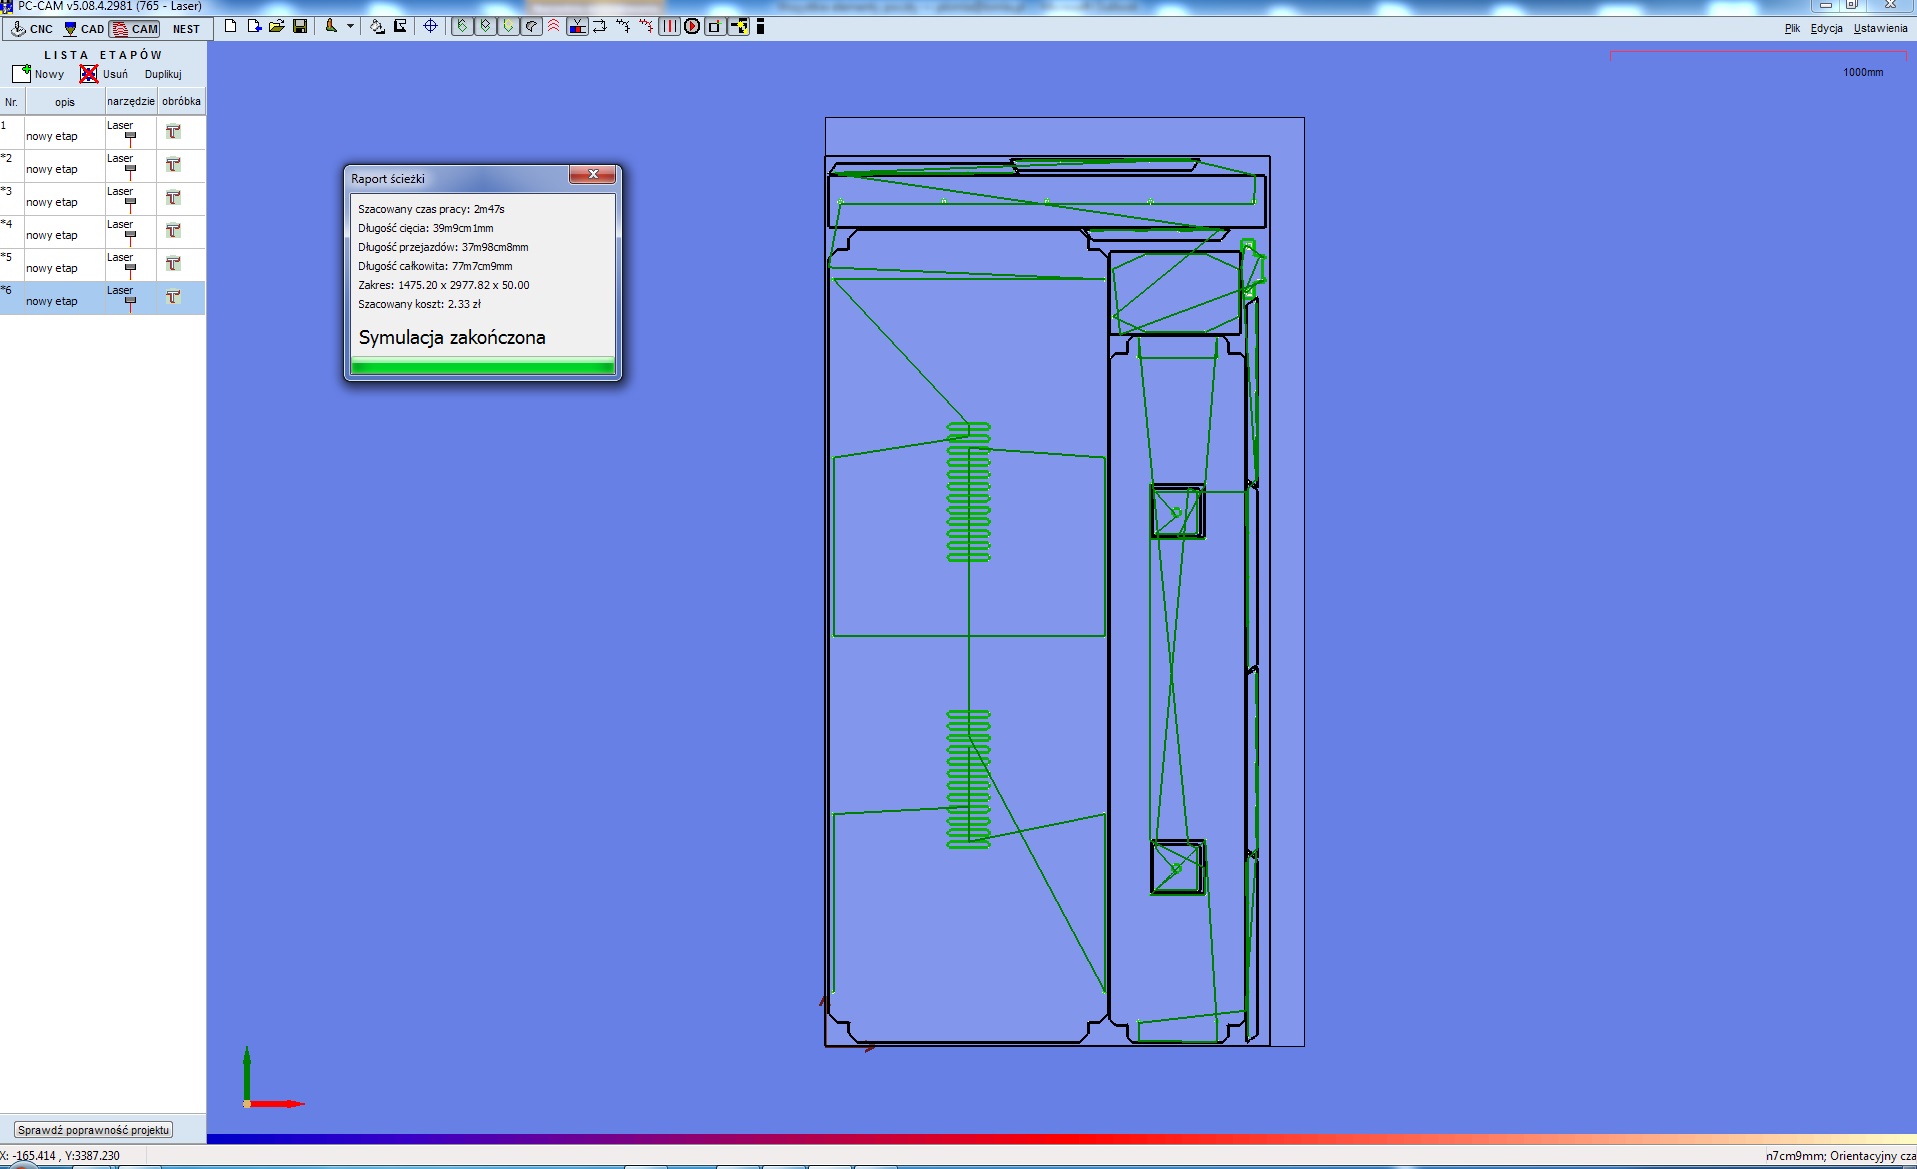Click the red wave layers icon
The width and height of the screenshot is (1917, 1169).
[553, 26]
